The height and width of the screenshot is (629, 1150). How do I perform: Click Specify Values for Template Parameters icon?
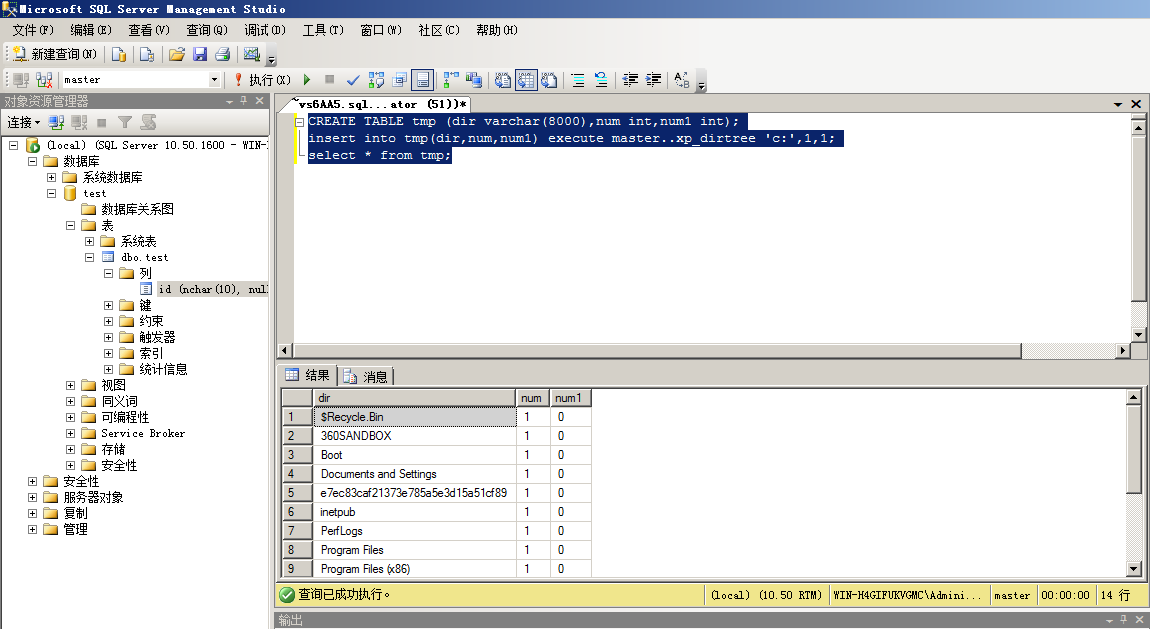(x=682, y=80)
